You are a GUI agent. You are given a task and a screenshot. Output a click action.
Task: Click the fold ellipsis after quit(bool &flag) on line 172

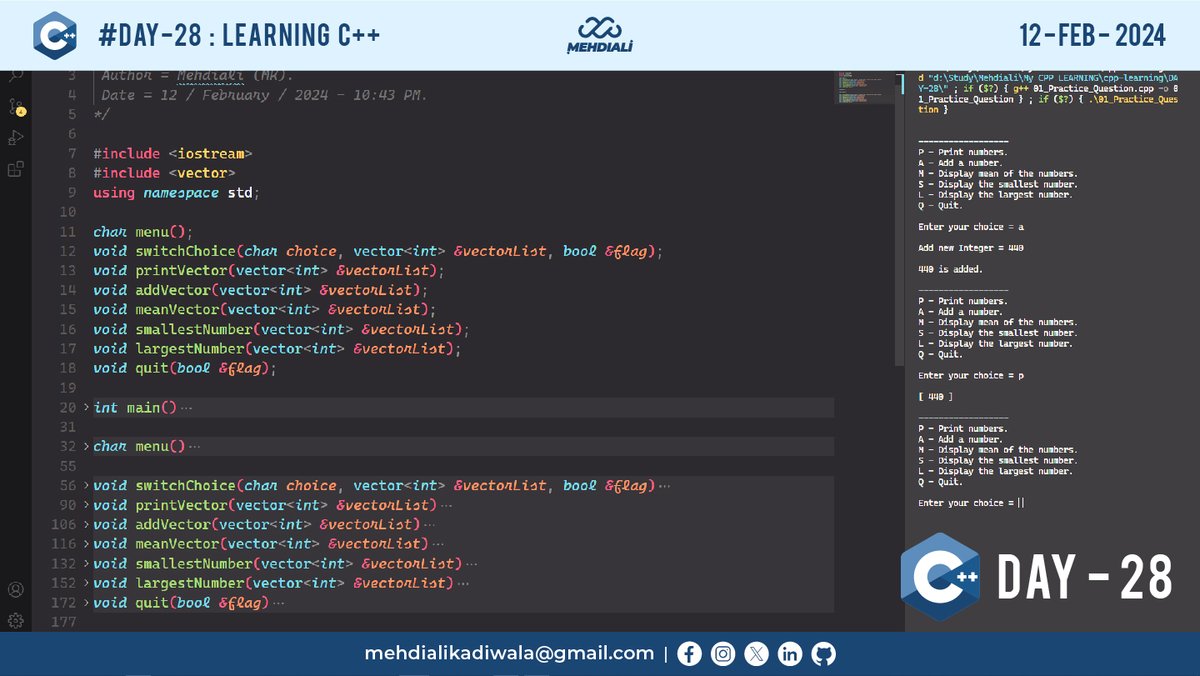tap(278, 603)
